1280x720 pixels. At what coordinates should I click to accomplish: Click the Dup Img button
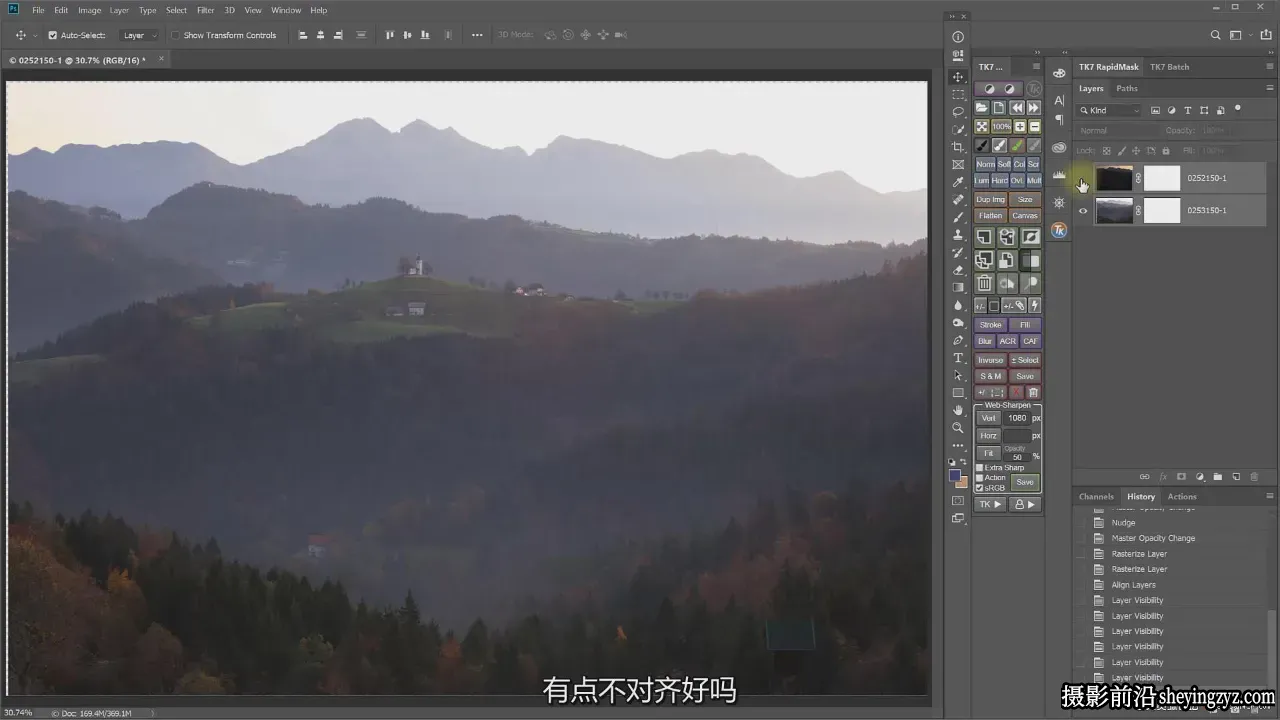(990, 199)
